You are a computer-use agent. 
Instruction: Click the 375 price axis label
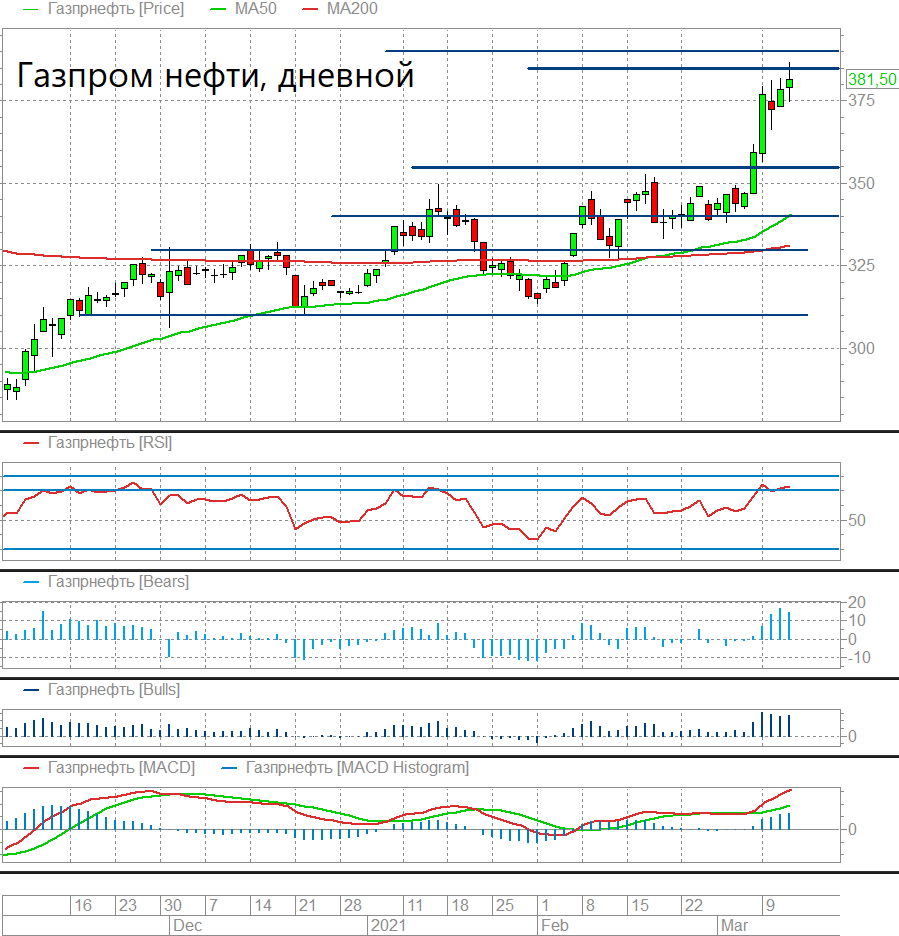point(861,100)
